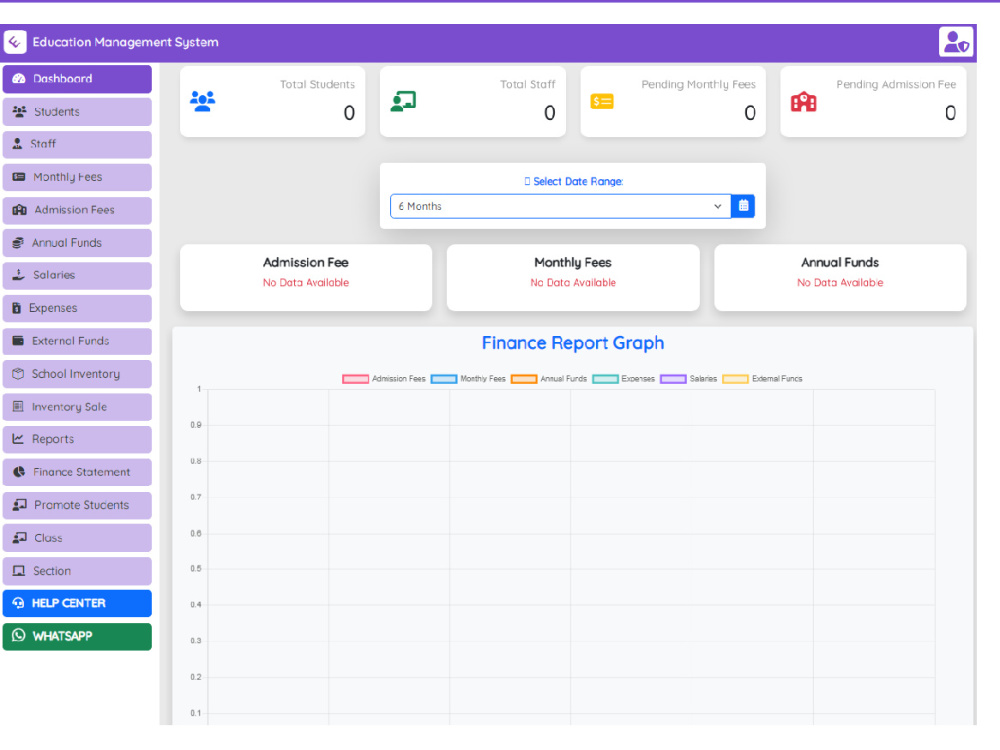Screen dimensions: 1000x750
Task: Click the Total Staff count card
Action: pos(473,101)
